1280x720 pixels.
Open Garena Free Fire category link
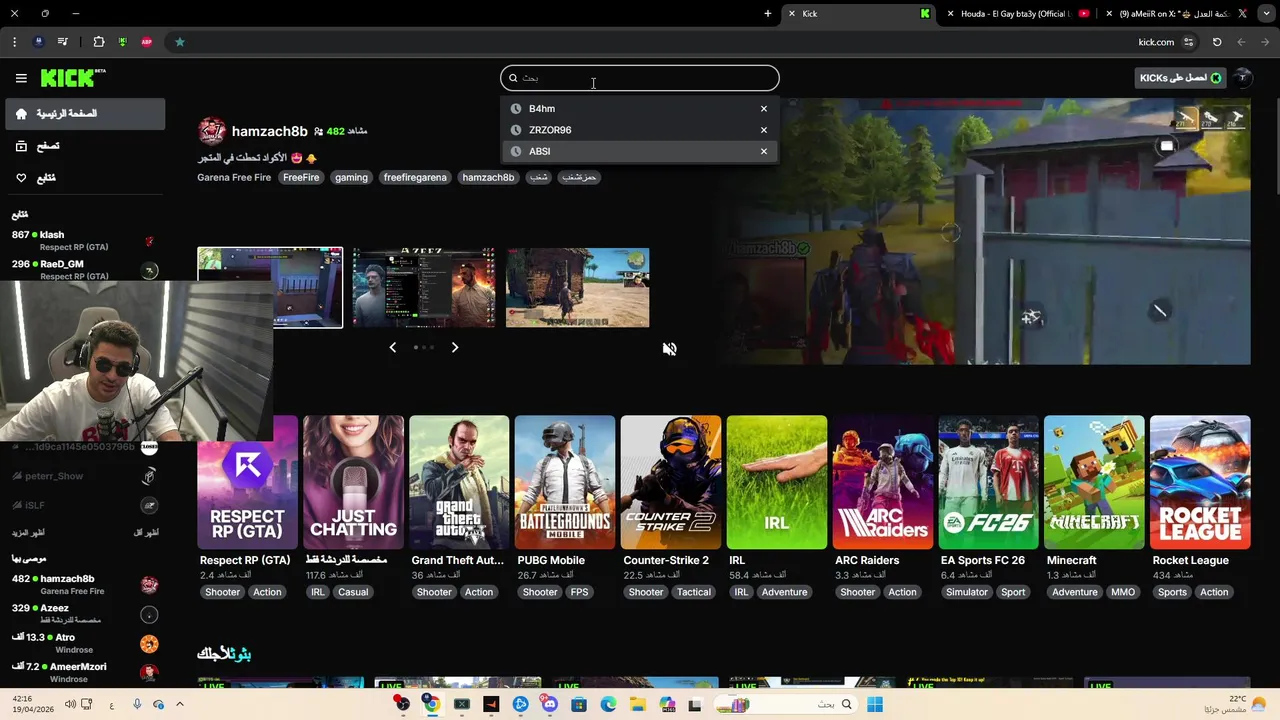pos(234,177)
